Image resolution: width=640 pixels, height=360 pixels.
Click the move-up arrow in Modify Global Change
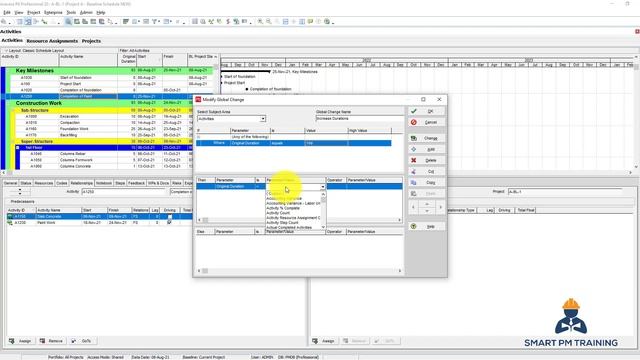(427, 204)
